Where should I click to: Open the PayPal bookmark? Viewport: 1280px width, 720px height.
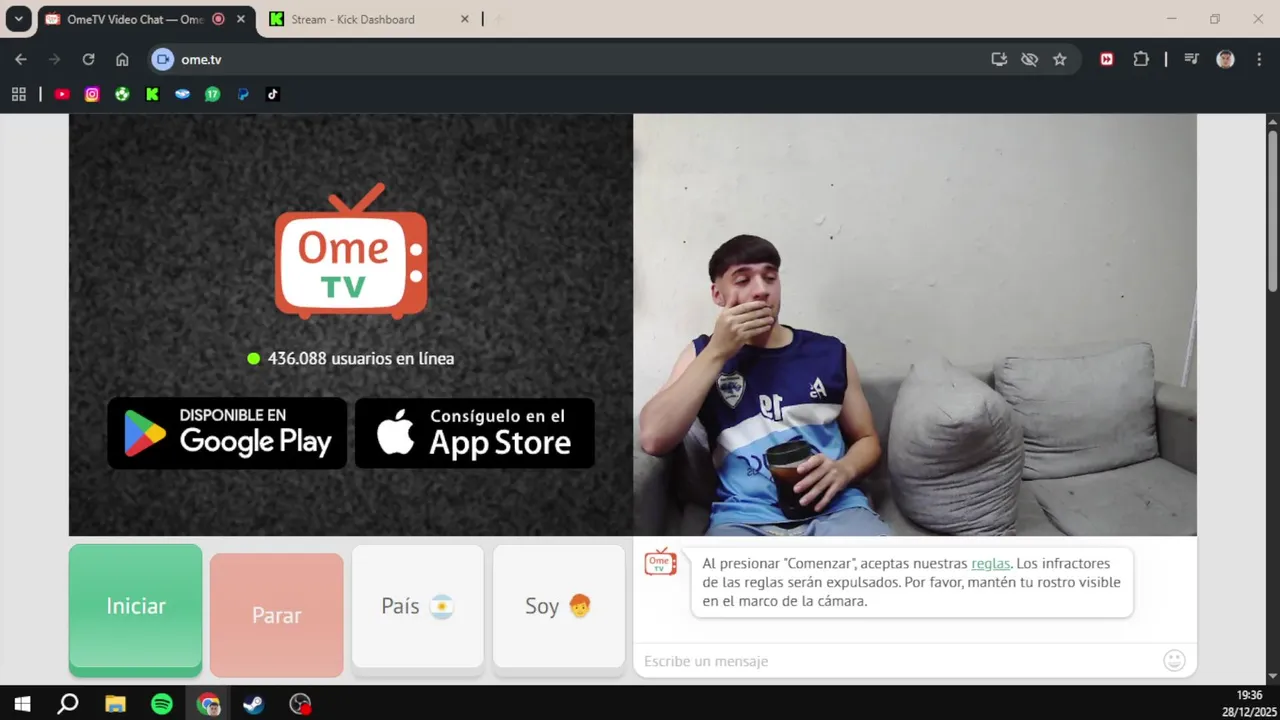point(242,94)
